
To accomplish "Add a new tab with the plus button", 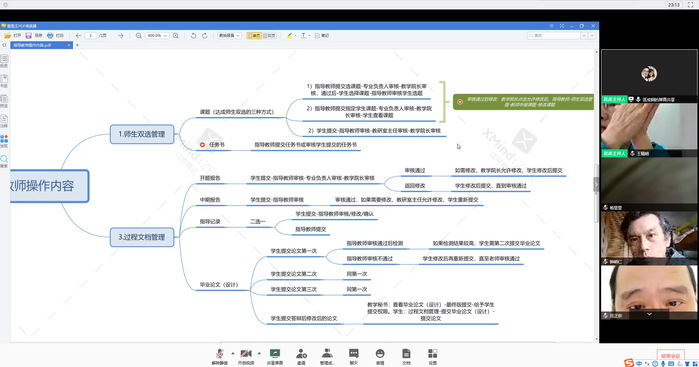I will pyautogui.click(x=77, y=45).
